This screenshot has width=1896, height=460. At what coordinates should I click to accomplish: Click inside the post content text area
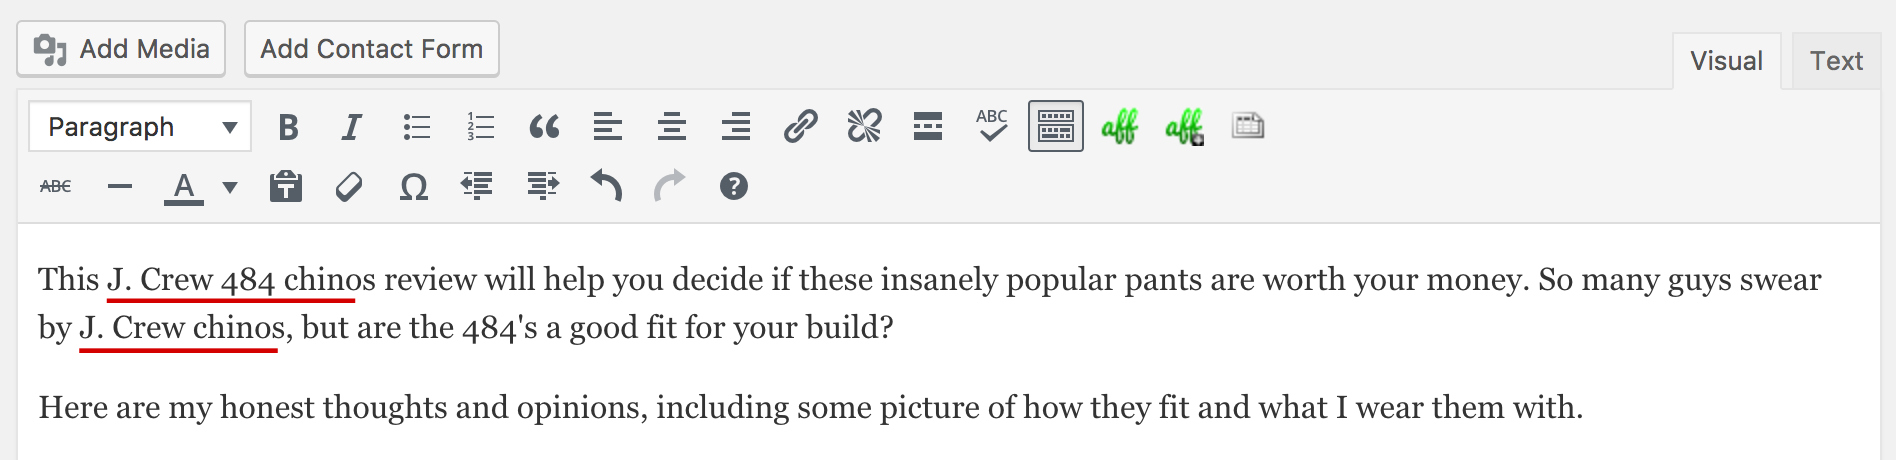click(x=948, y=342)
